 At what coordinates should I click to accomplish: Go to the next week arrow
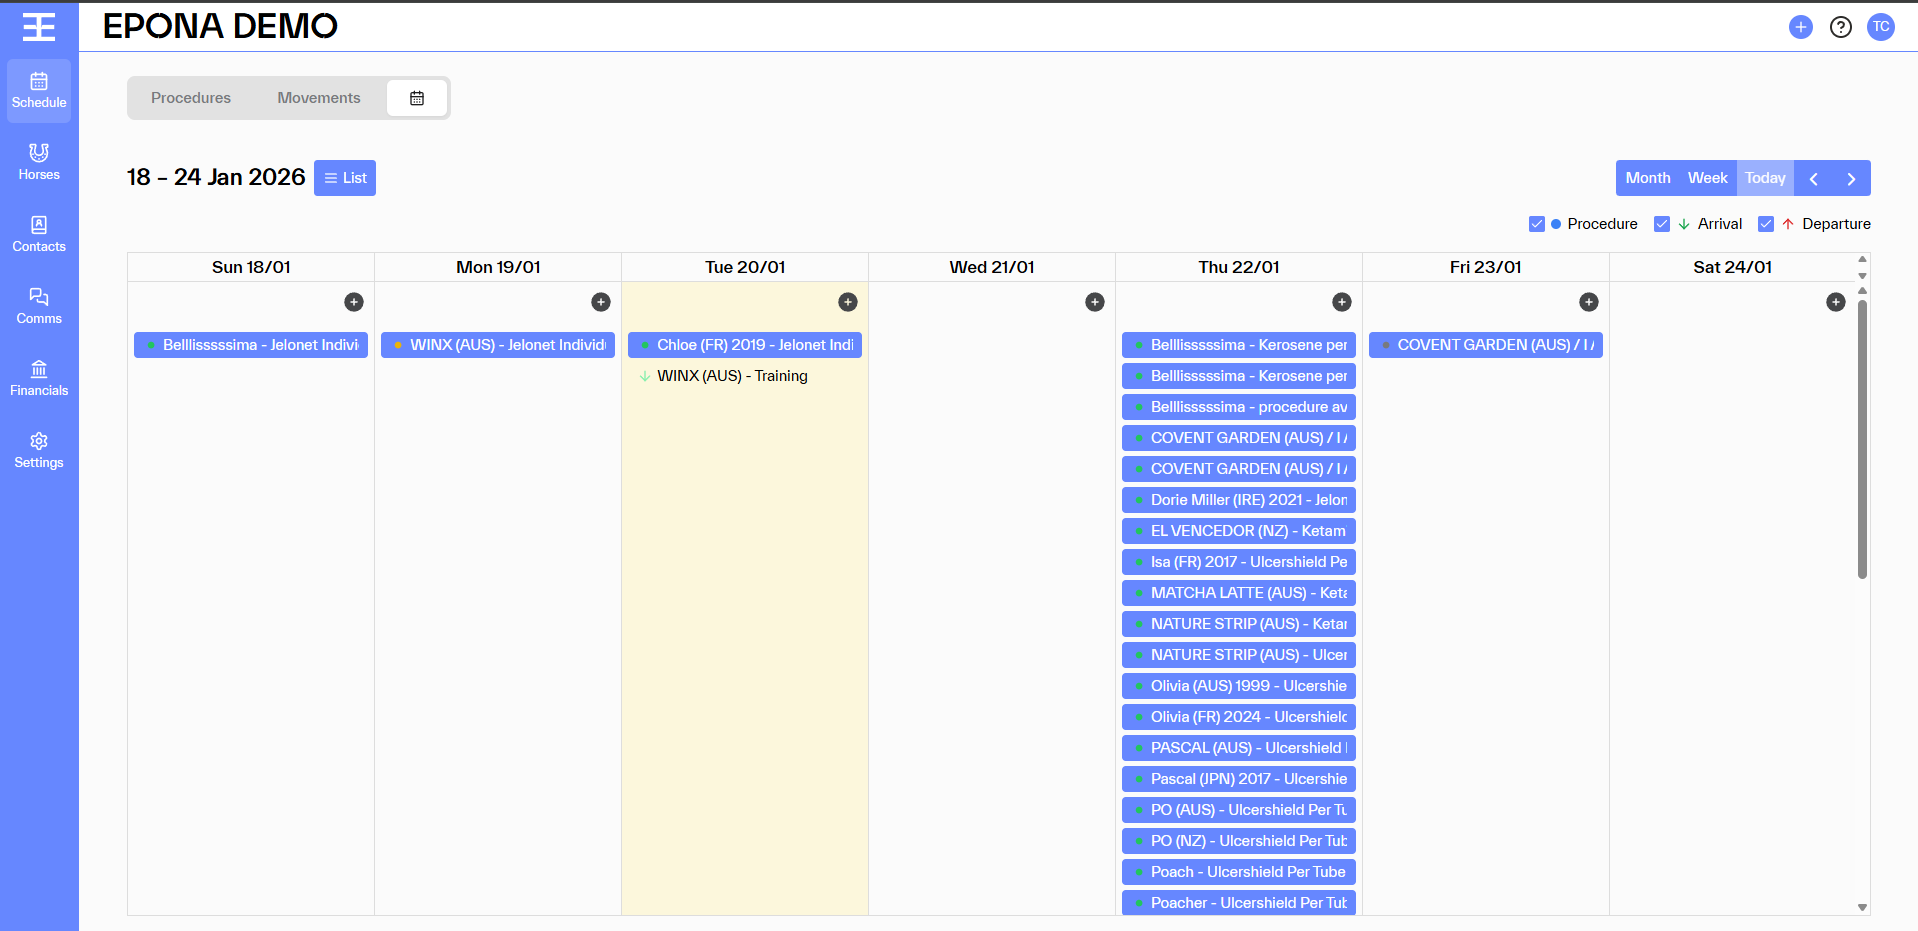coord(1851,178)
